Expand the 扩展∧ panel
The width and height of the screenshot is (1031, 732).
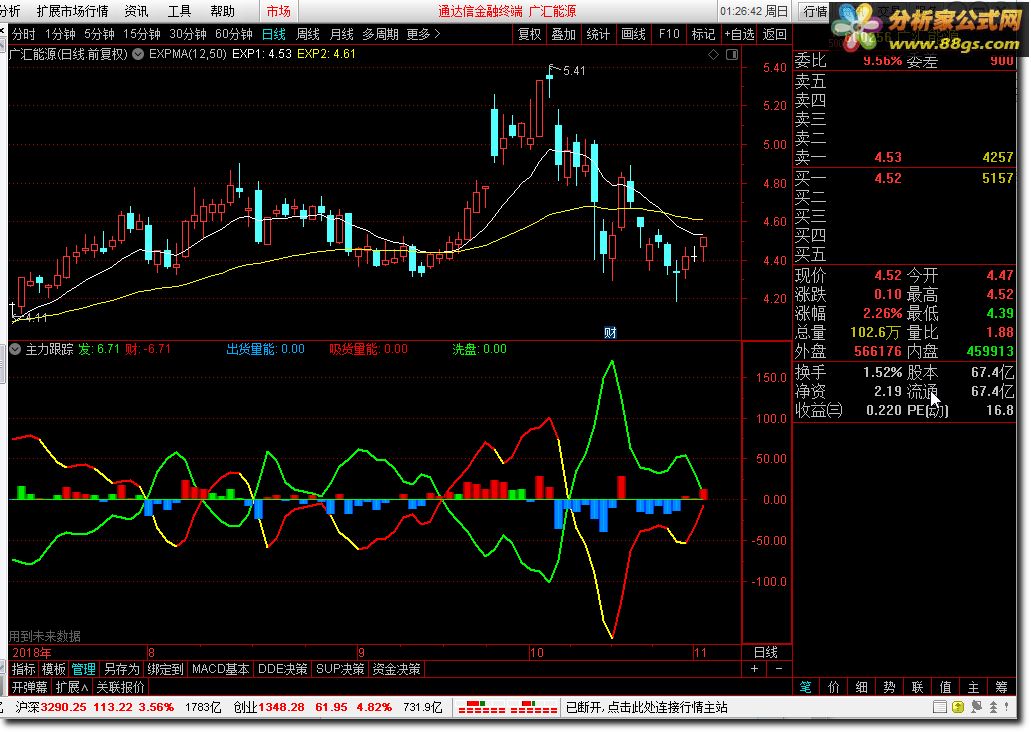point(72,687)
